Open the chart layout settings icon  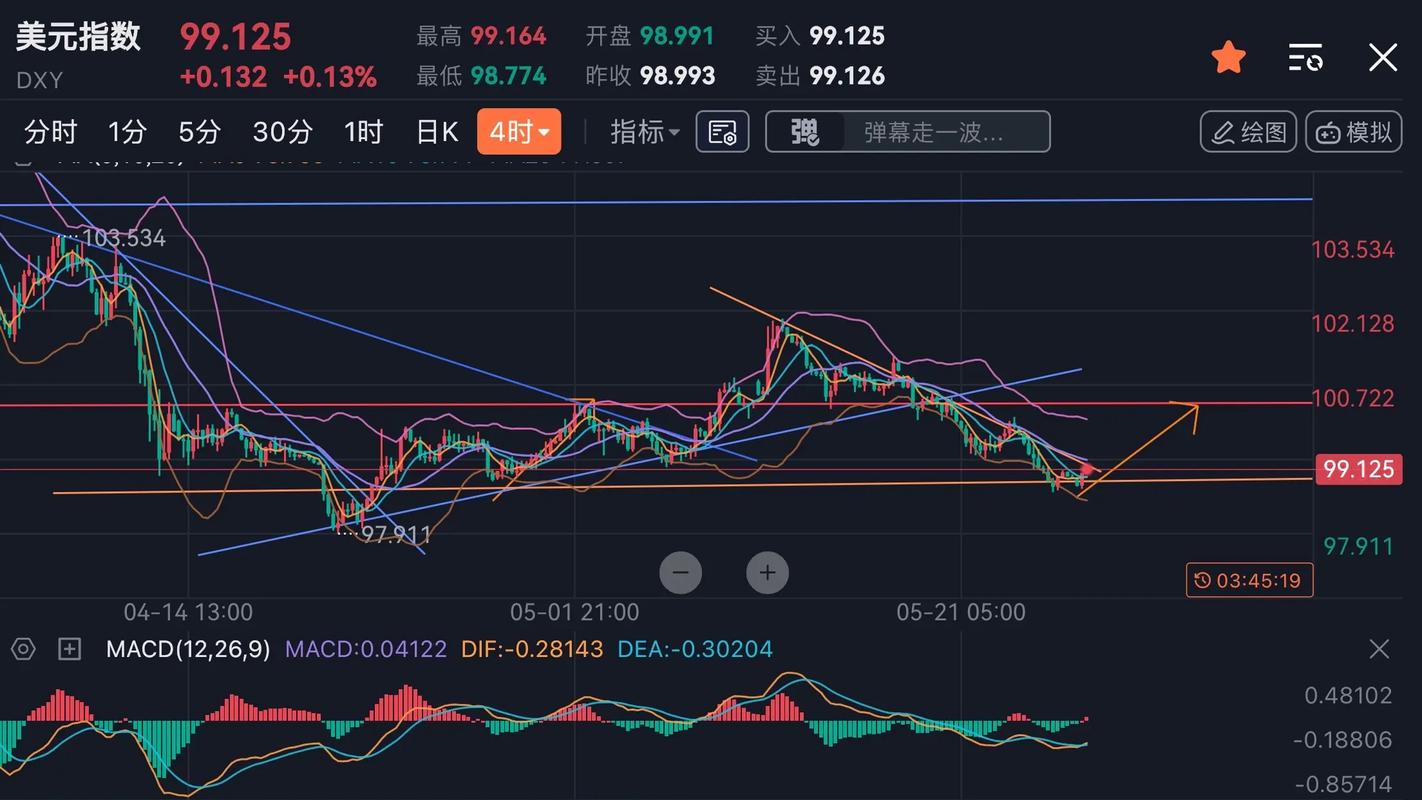click(722, 132)
